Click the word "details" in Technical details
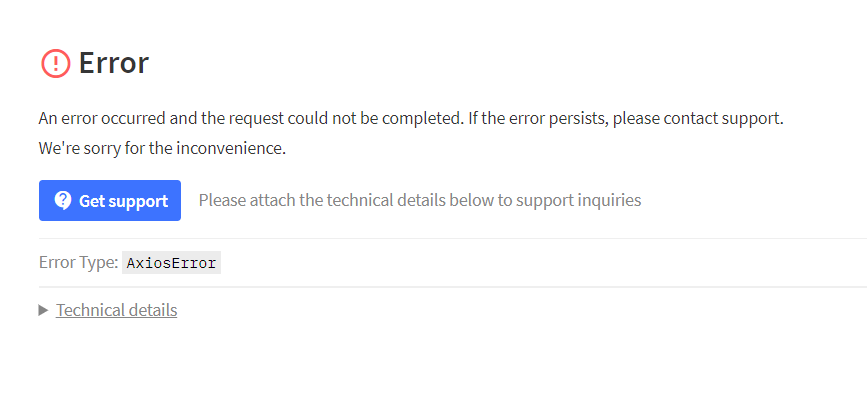 click(x=153, y=310)
